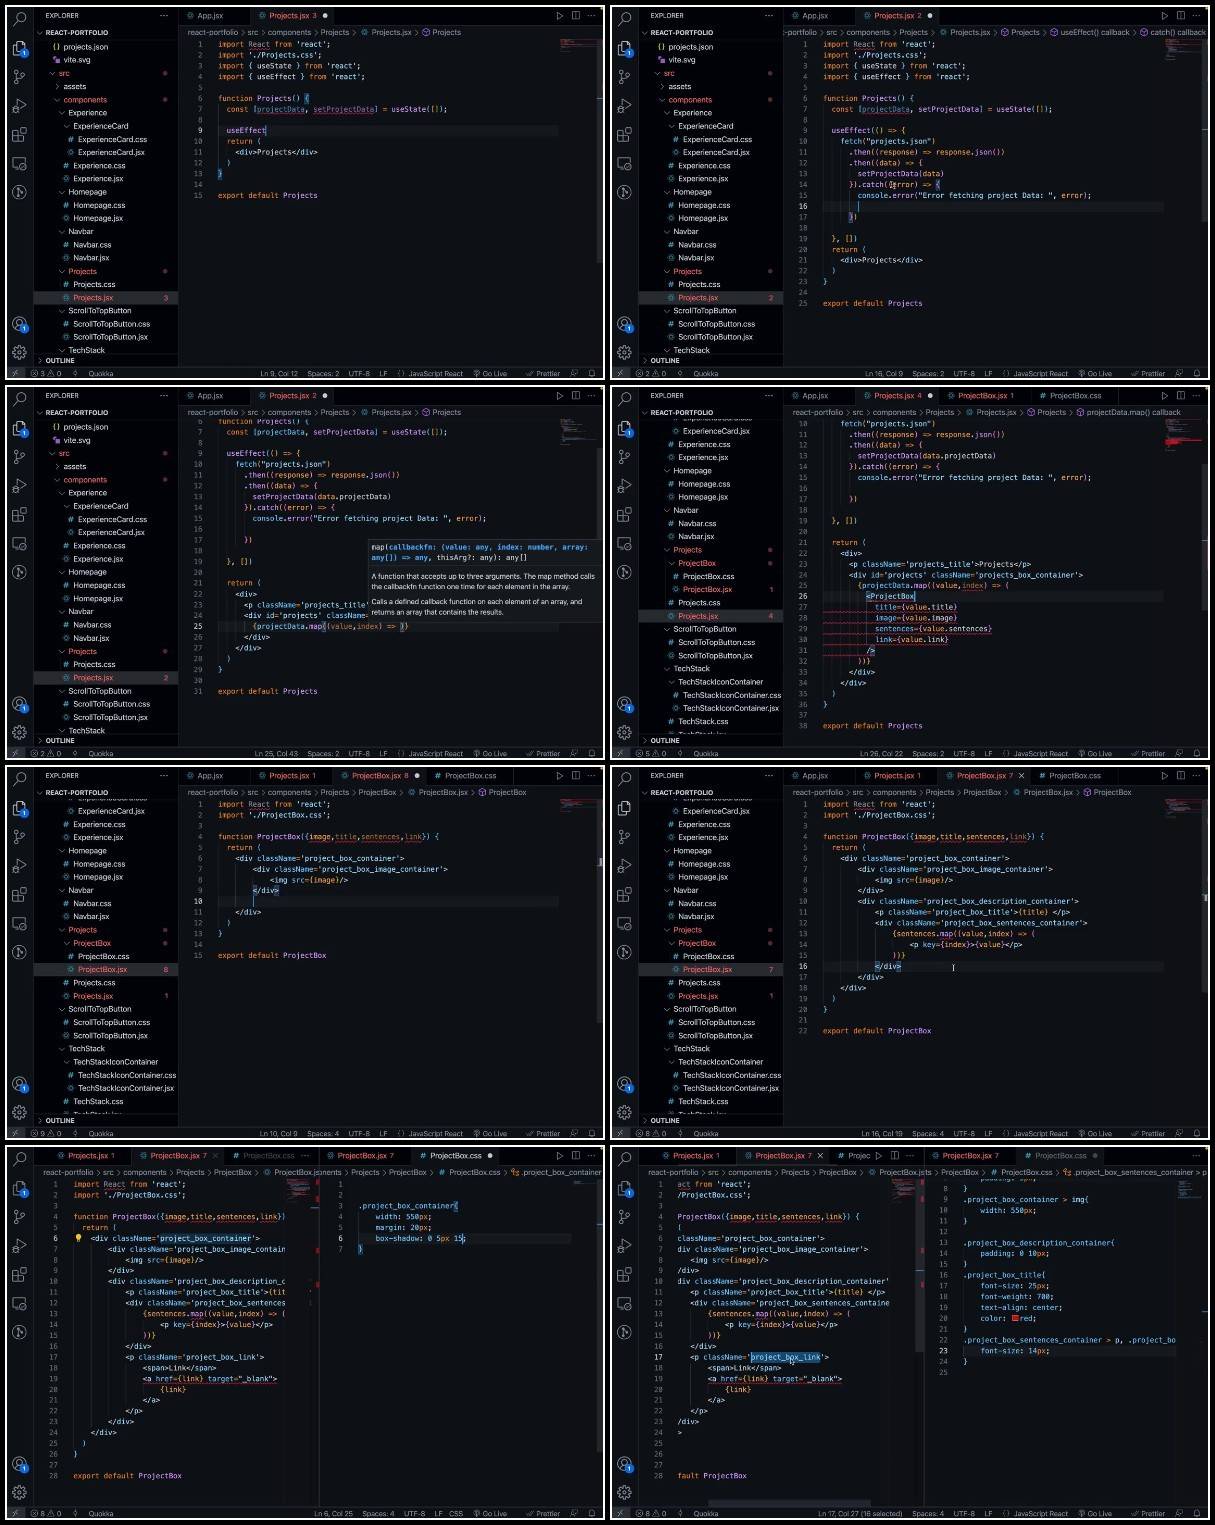The image size is (1215, 1525).
Task: Click red color swatch in the project_box_title rule
Action: coord(1015,1319)
